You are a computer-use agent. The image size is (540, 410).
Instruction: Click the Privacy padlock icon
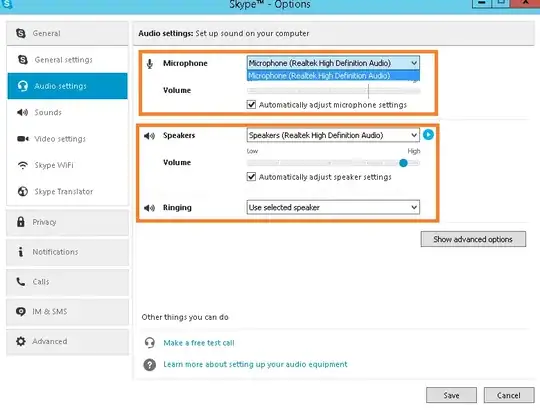click(x=21, y=222)
